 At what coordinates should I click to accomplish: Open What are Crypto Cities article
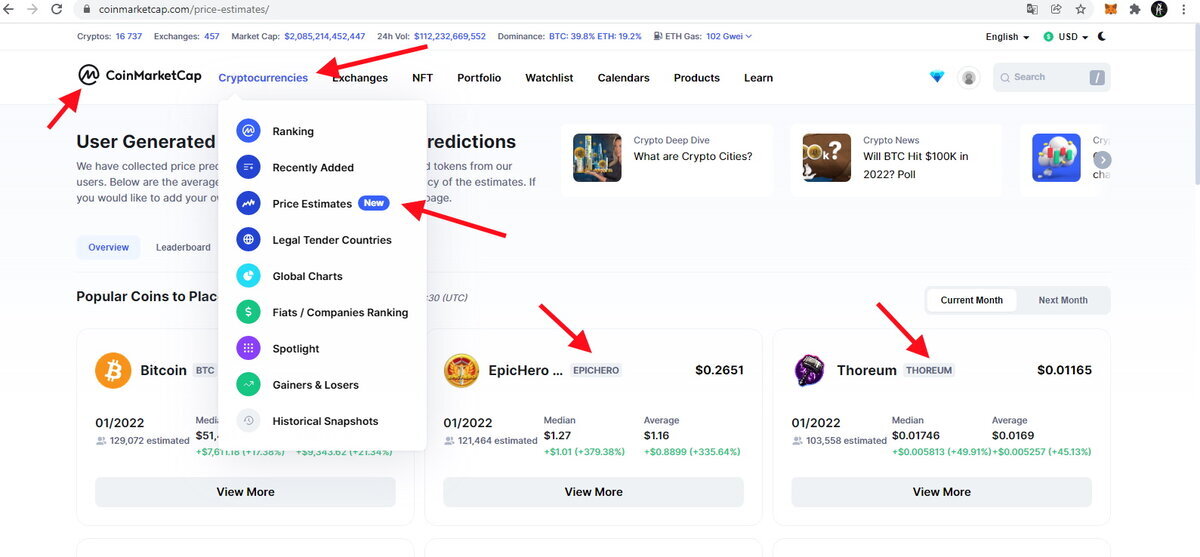[693, 156]
